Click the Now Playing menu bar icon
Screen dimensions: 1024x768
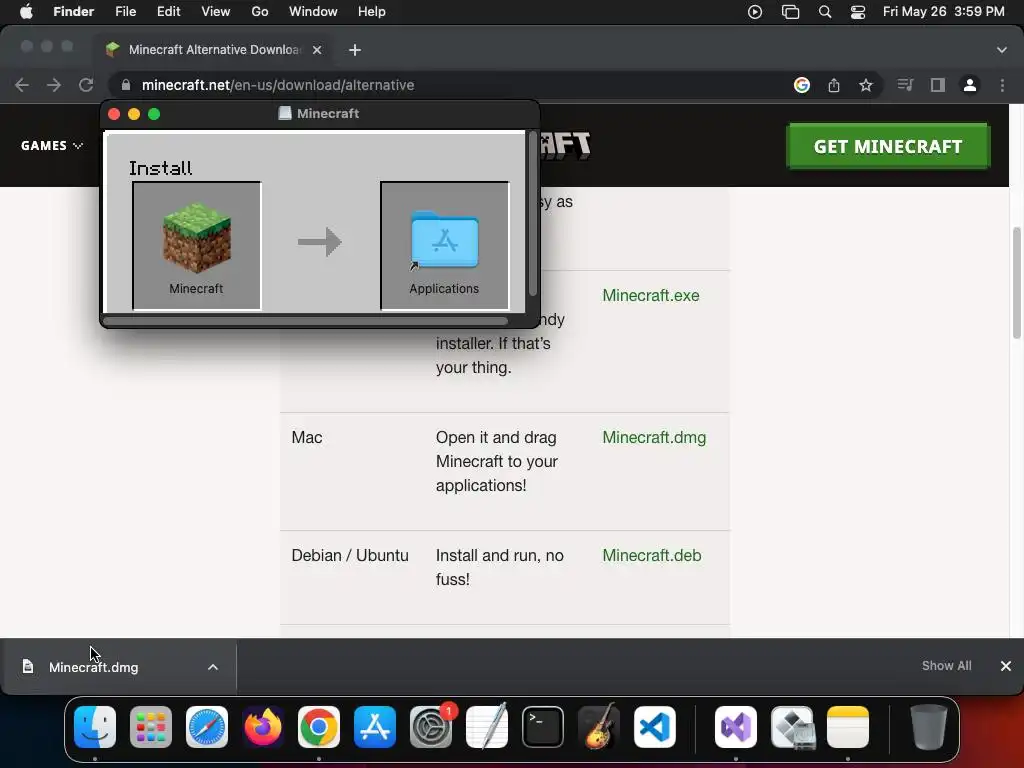coord(755,12)
